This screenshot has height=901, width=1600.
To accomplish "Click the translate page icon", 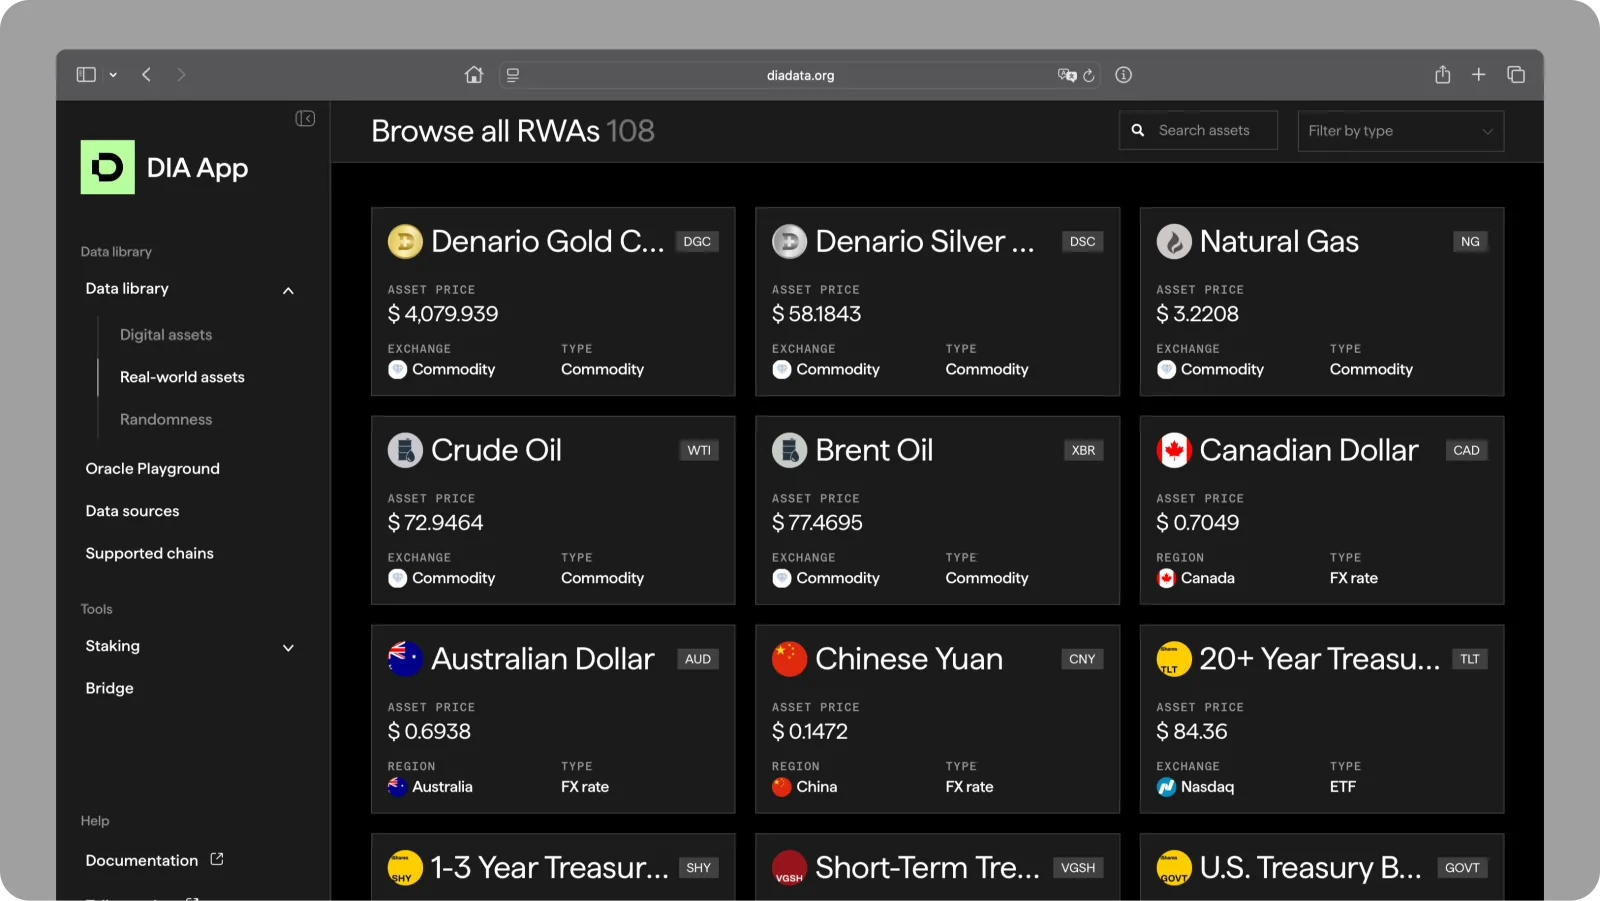I will (1067, 75).
